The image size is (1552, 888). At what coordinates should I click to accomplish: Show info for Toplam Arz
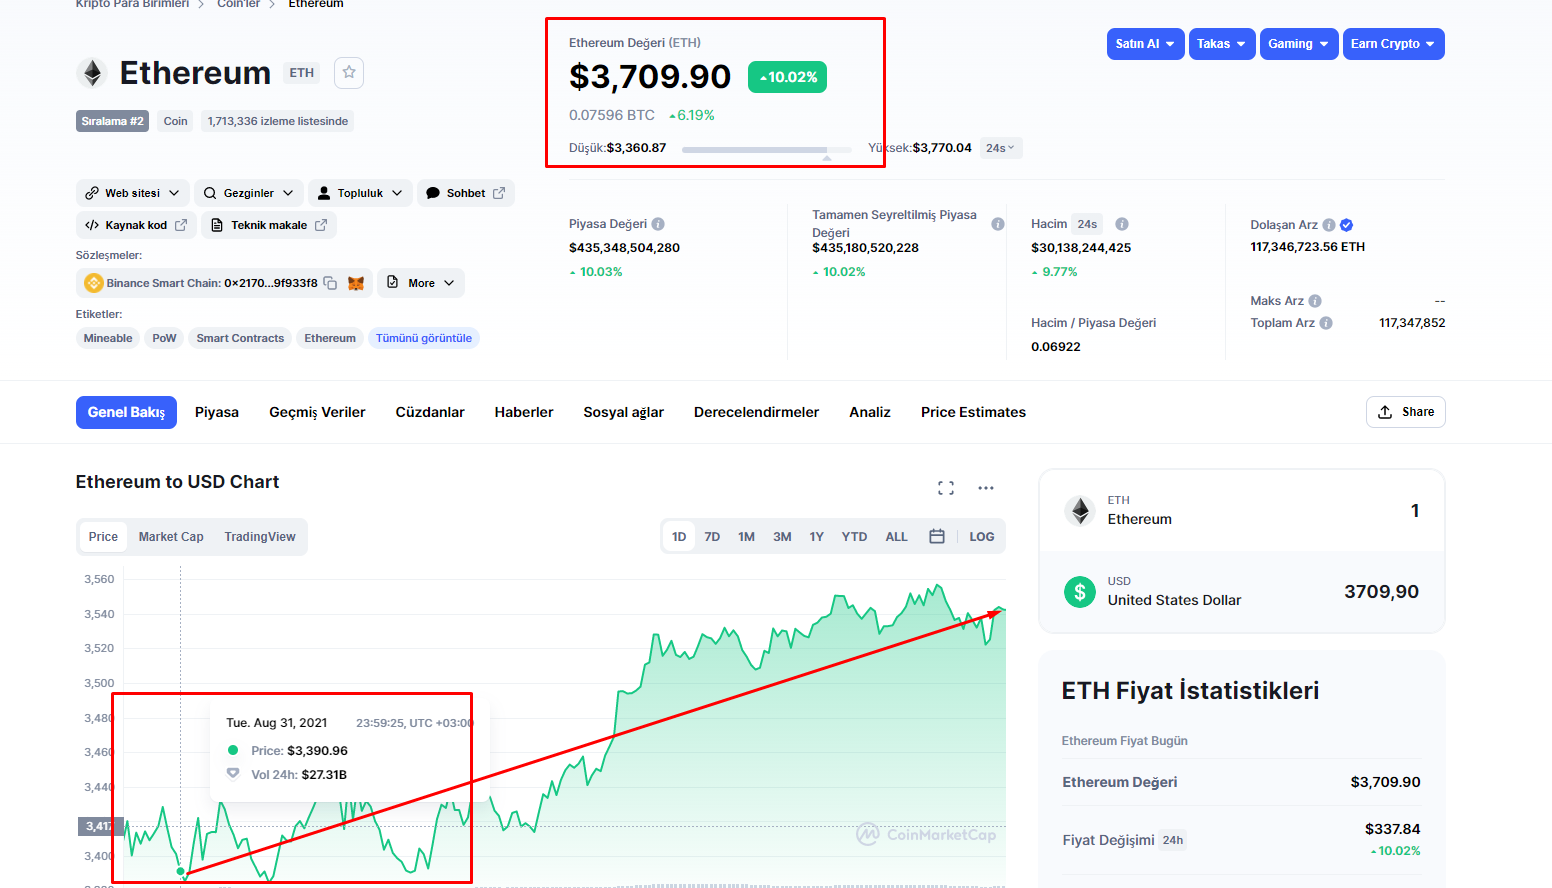tap(1326, 323)
